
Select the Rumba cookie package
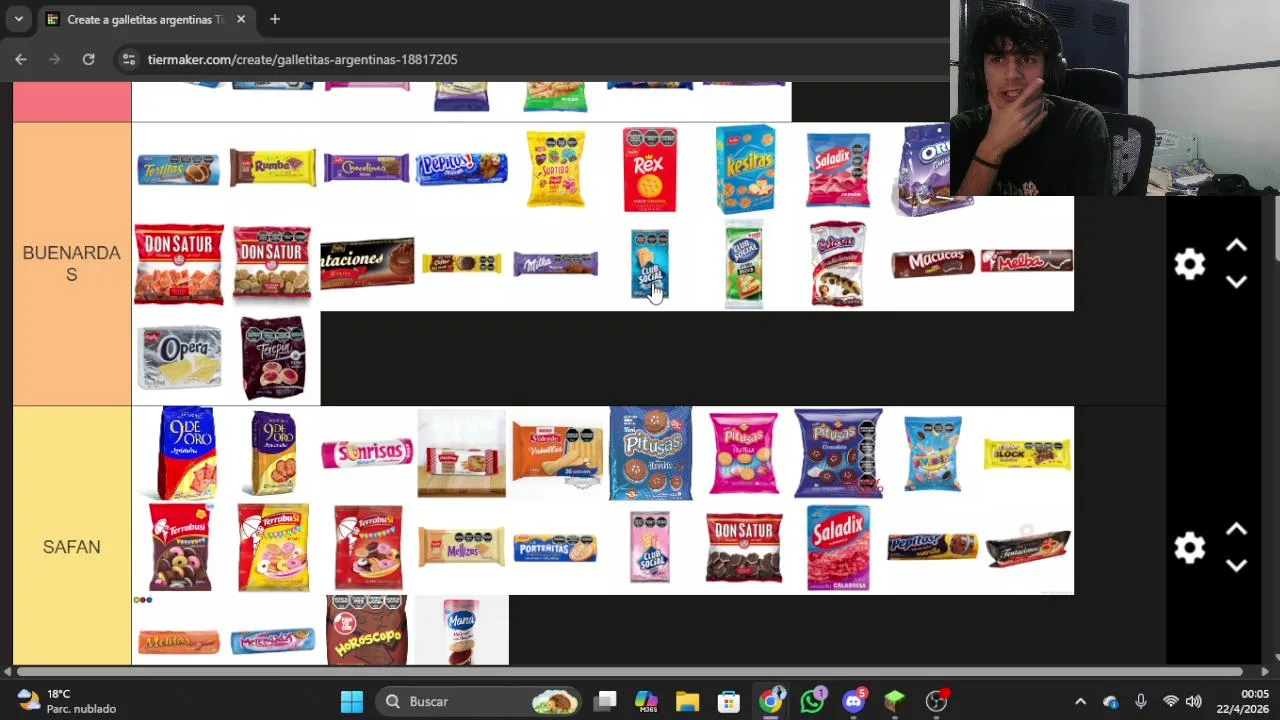(273, 168)
